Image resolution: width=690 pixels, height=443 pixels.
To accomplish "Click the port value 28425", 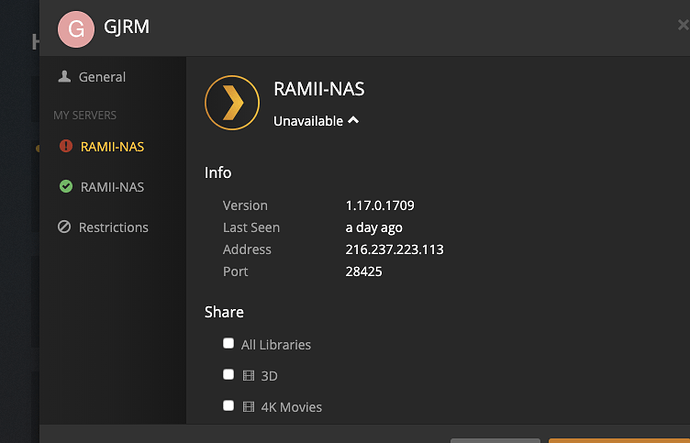I will [363, 271].
